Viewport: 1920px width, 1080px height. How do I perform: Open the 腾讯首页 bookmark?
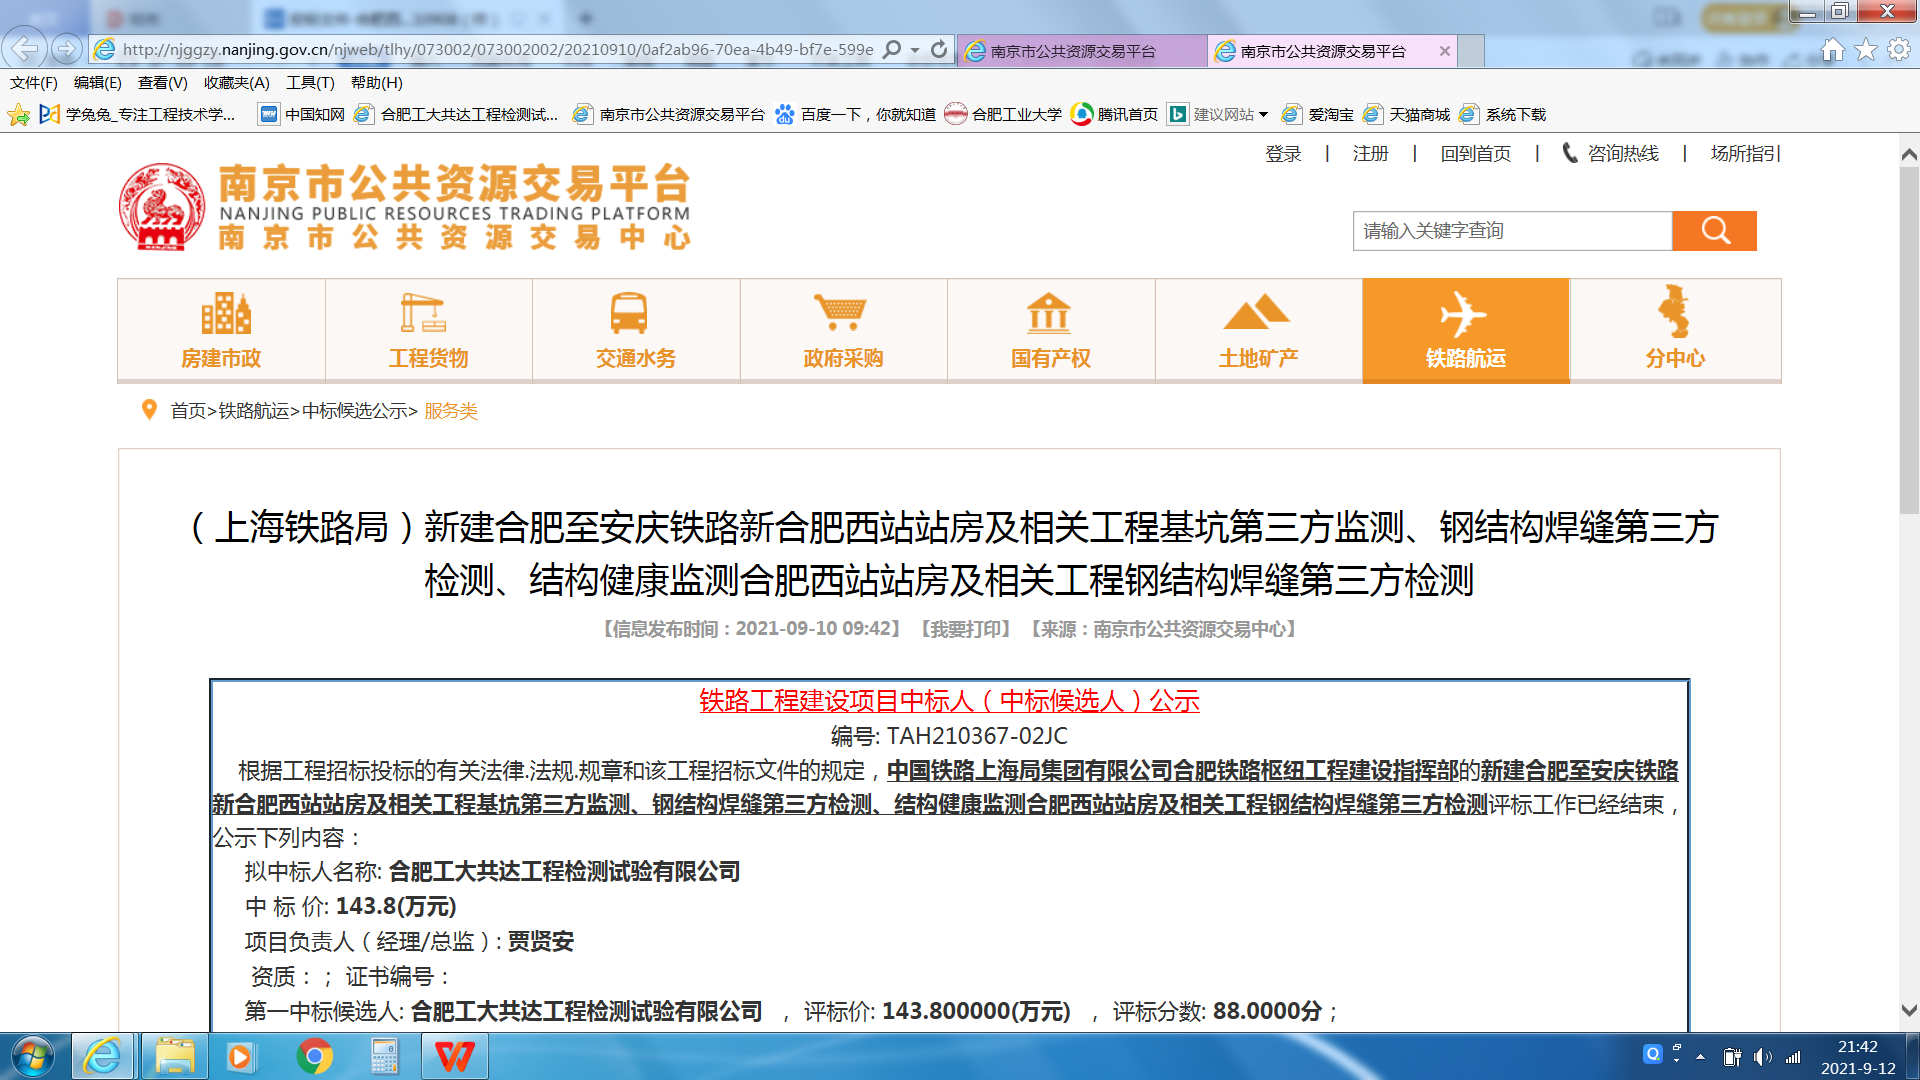1115,115
